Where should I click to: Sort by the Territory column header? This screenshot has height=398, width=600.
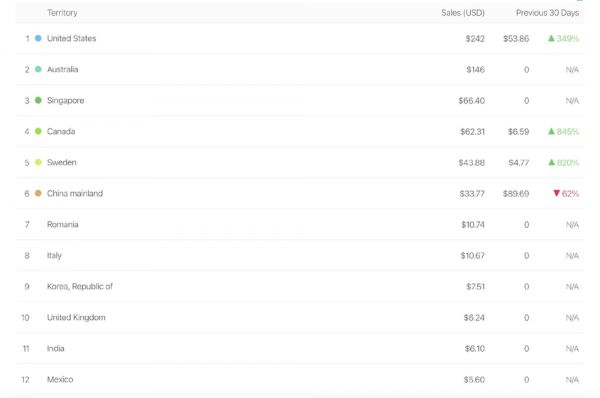62,13
